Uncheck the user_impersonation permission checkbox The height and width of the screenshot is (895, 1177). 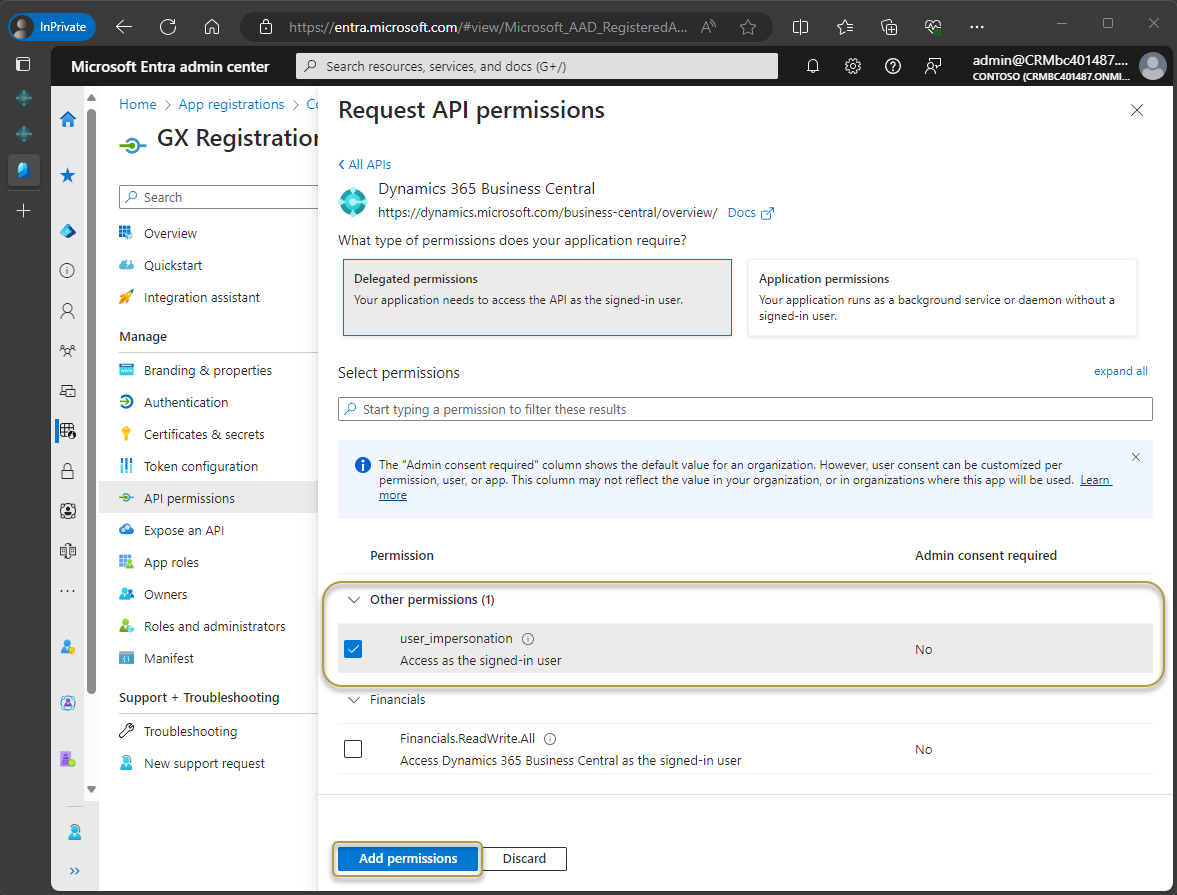click(353, 649)
